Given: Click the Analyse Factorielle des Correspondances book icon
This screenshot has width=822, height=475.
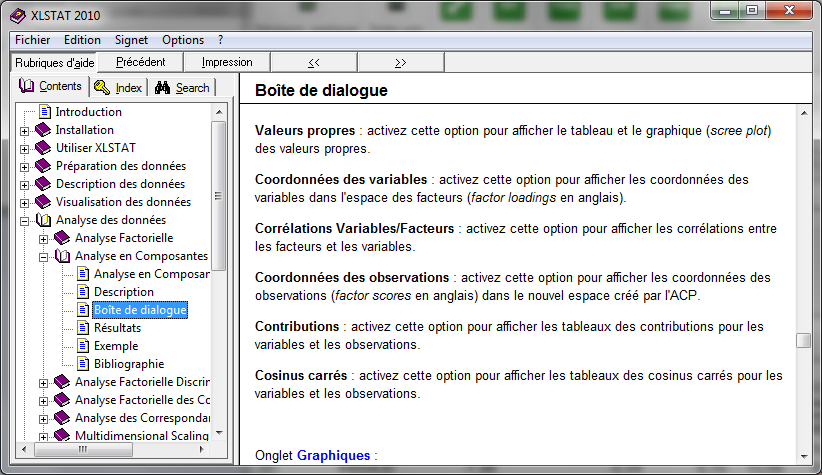Looking at the screenshot, I should (62, 400).
